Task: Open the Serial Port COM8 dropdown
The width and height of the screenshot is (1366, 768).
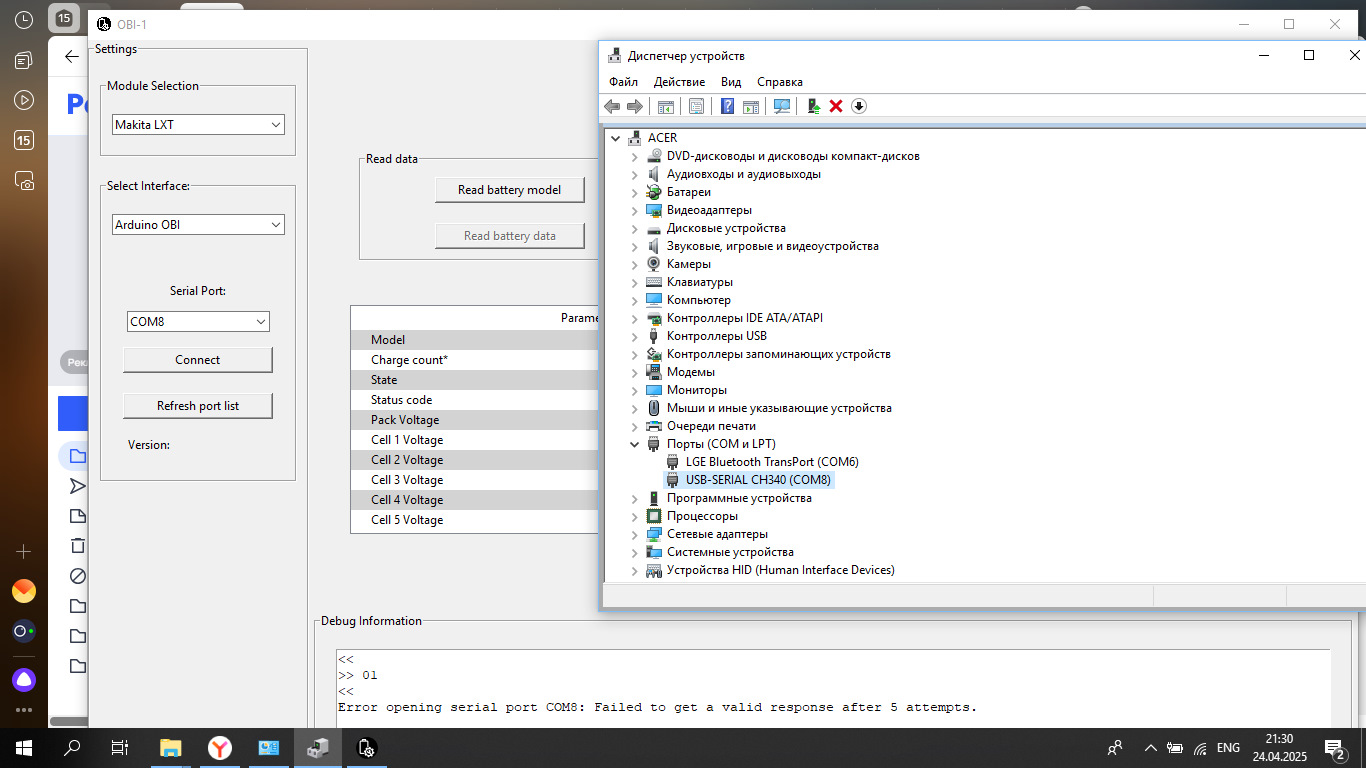Action: click(198, 322)
